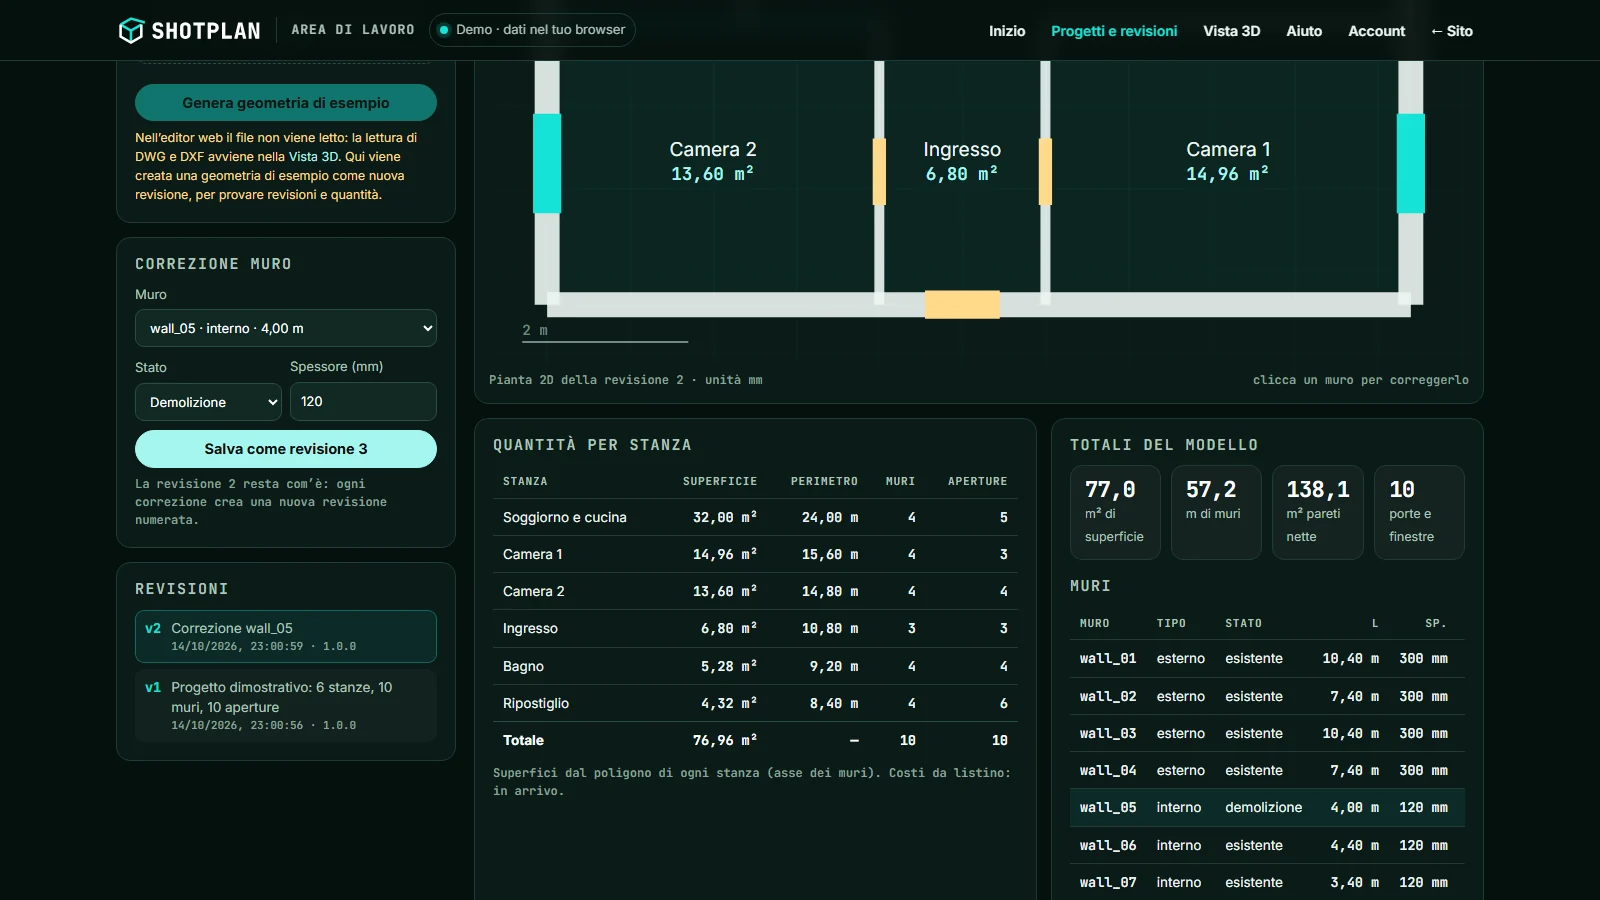Click the Camera 1 row in quantities table
Screen dimensions: 1600x900
coord(755,554)
